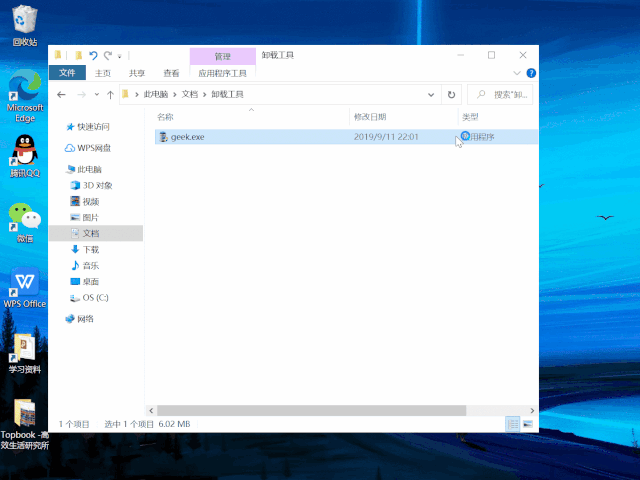The width and height of the screenshot is (640, 480).
Task: Open the address bar history dropdown
Action: pos(431,95)
